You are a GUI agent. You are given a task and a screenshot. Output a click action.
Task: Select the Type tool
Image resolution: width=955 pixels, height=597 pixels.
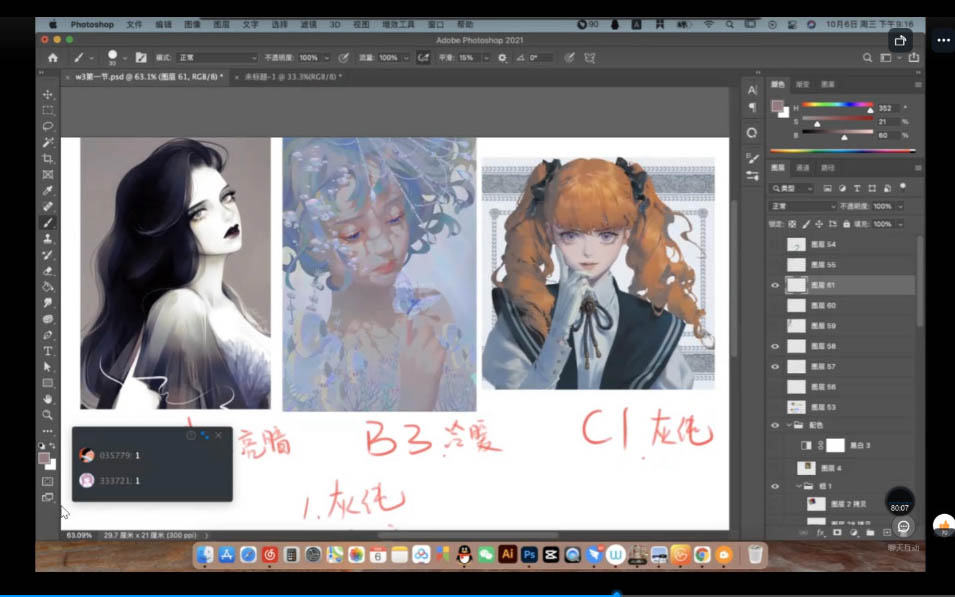48,351
